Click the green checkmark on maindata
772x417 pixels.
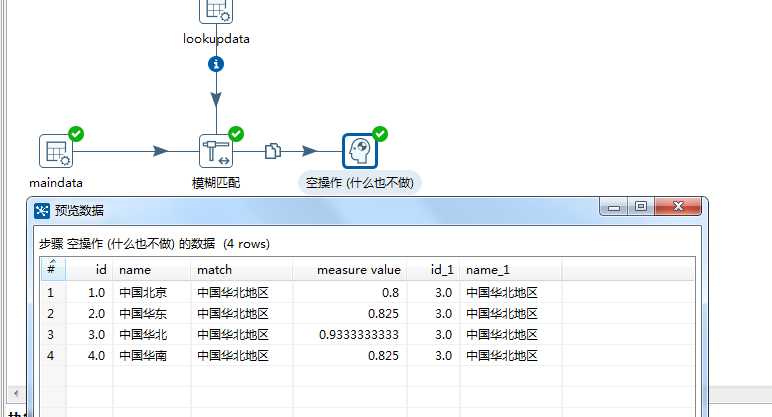pyautogui.click(x=76, y=134)
